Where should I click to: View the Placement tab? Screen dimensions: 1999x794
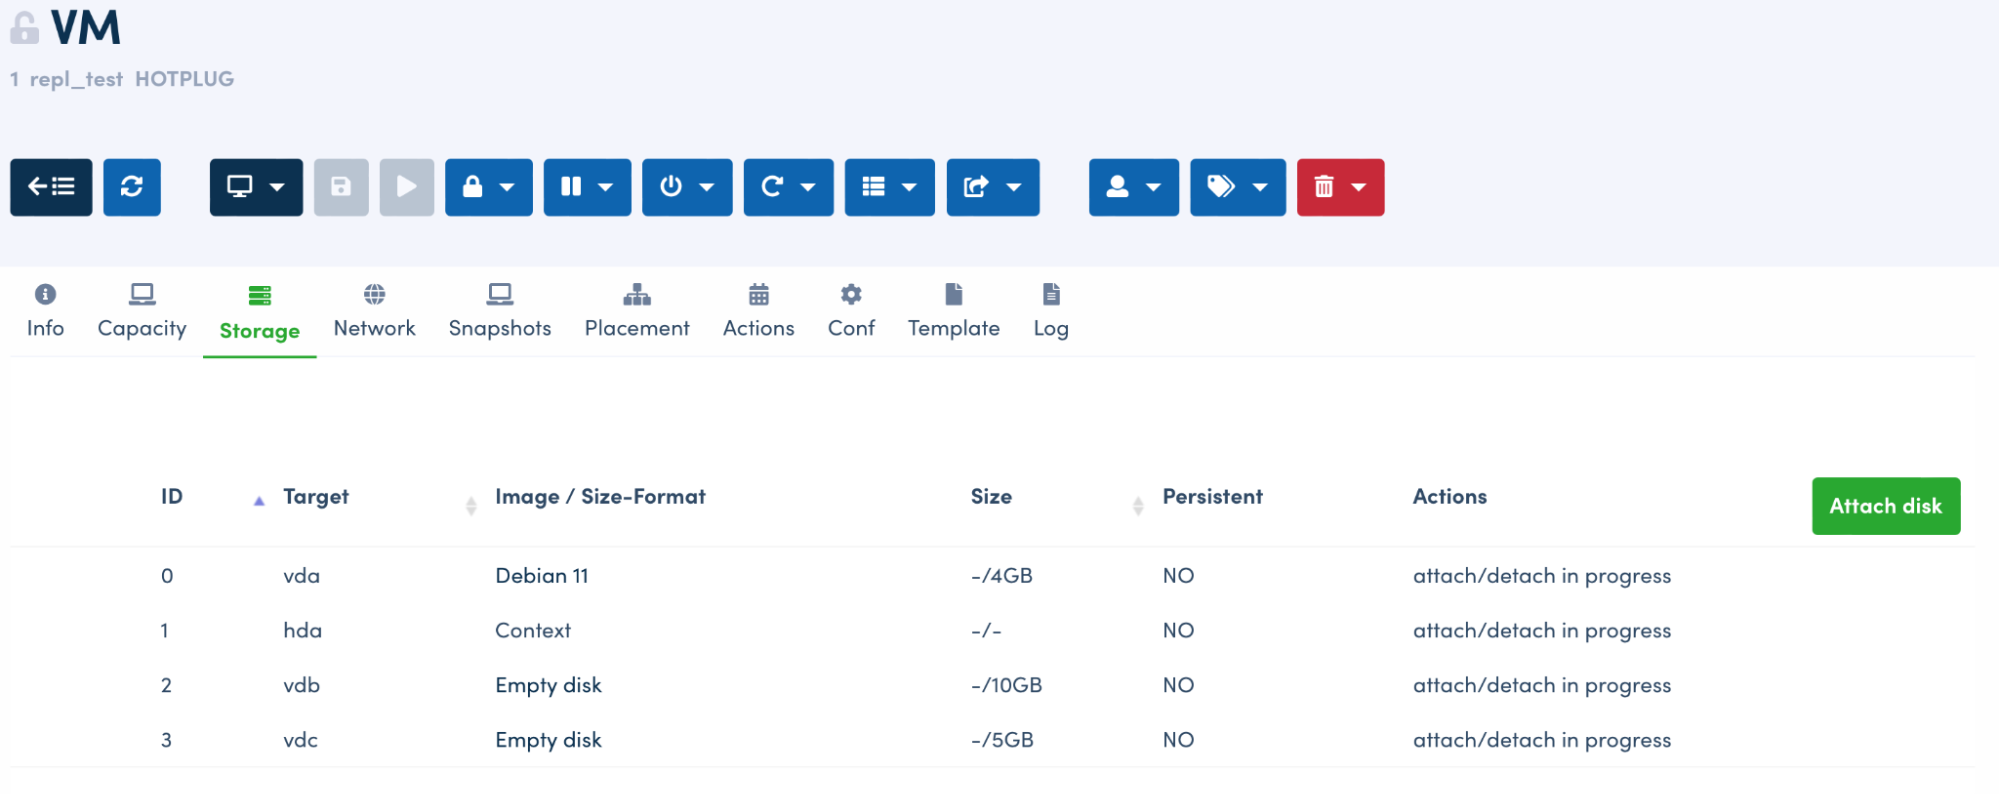click(x=637, y=311)
